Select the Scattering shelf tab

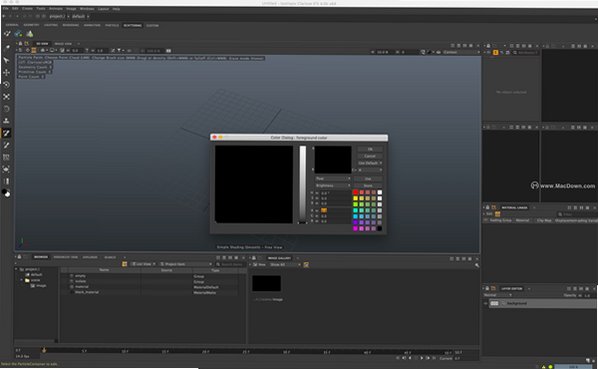pos(132,26)
